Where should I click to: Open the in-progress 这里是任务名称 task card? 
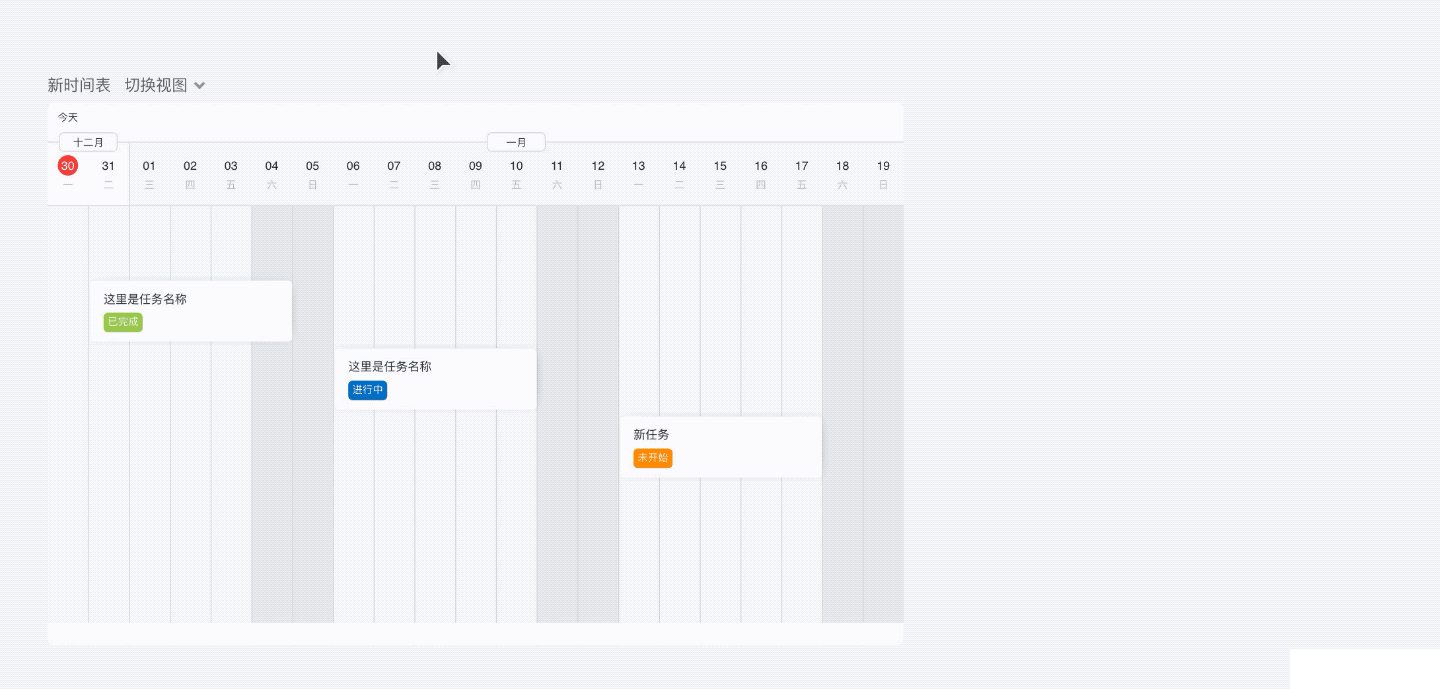tap(435, 379)
